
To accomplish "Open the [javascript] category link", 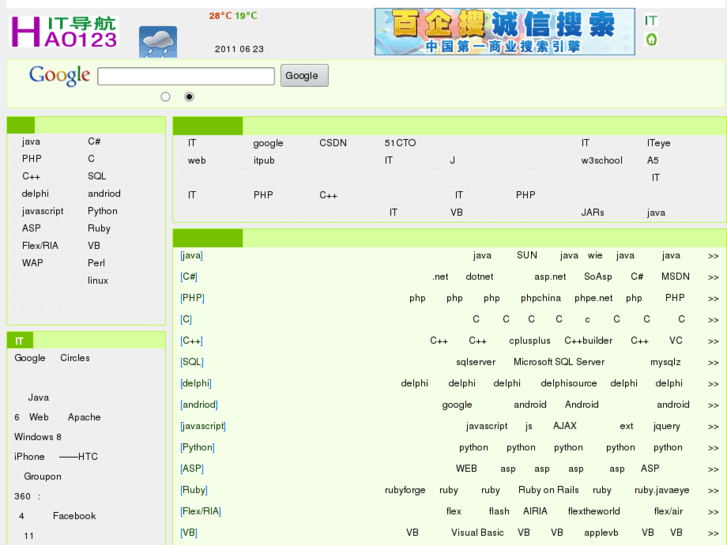I will point(203,426).
